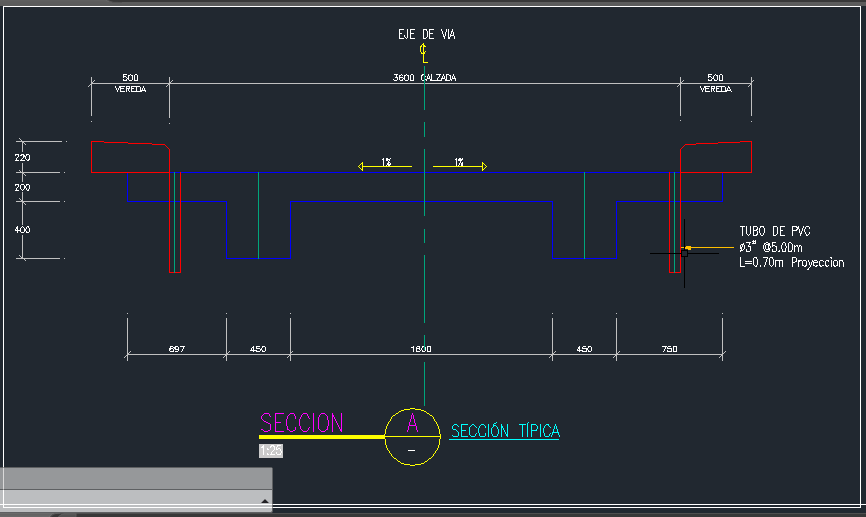
Task: Click the yellow centerline CL symbol
Action: click(424, 54)
